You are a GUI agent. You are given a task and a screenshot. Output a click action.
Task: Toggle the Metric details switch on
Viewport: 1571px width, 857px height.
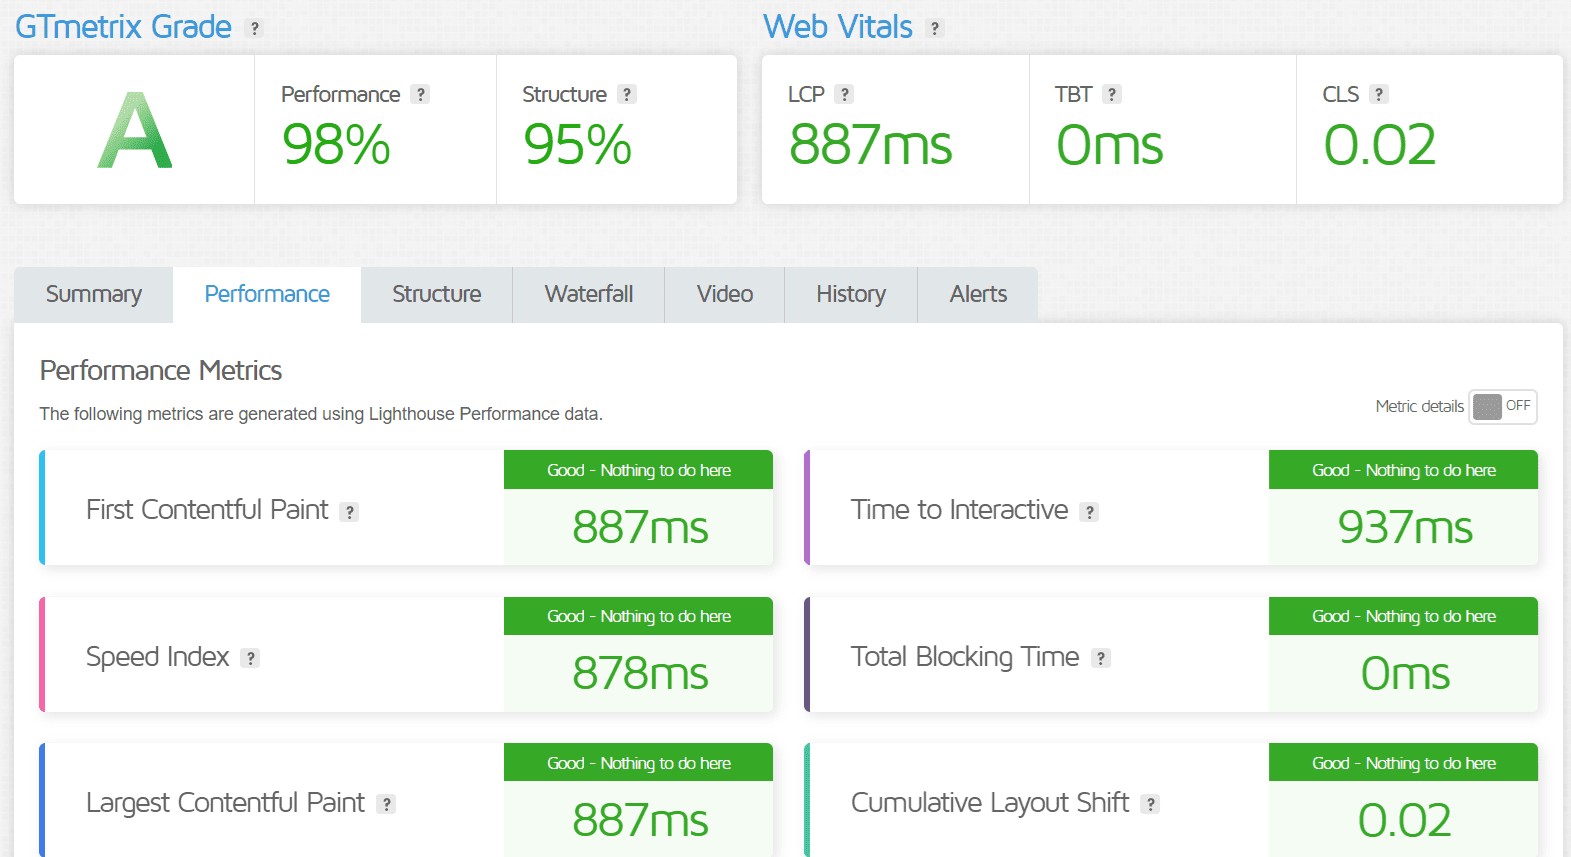click(x=1502, y=406)
